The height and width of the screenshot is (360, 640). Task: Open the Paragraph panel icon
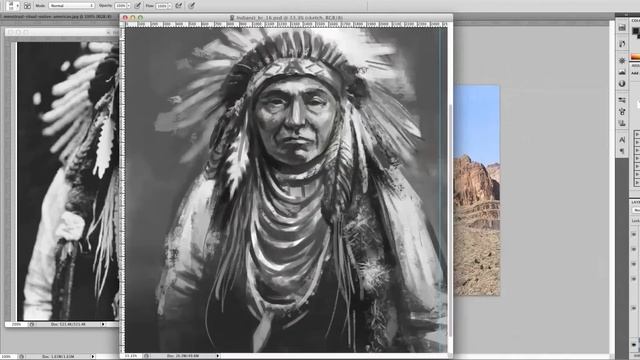pos(622,151)
